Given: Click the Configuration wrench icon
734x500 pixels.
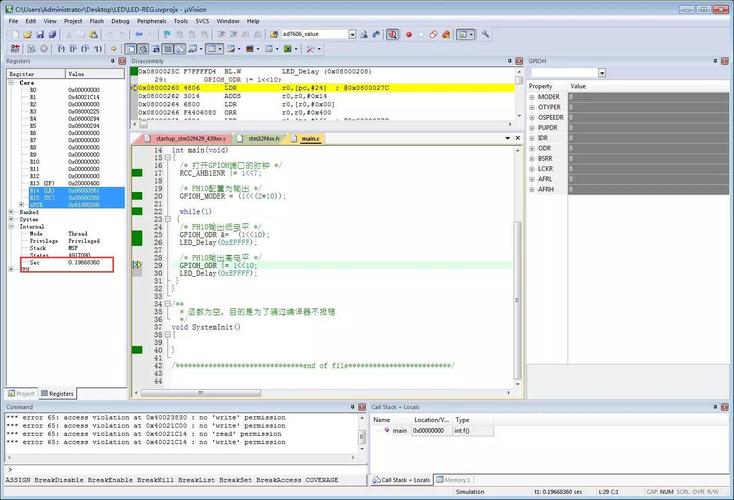Looking at the screenshot, I should pos(485,34).
